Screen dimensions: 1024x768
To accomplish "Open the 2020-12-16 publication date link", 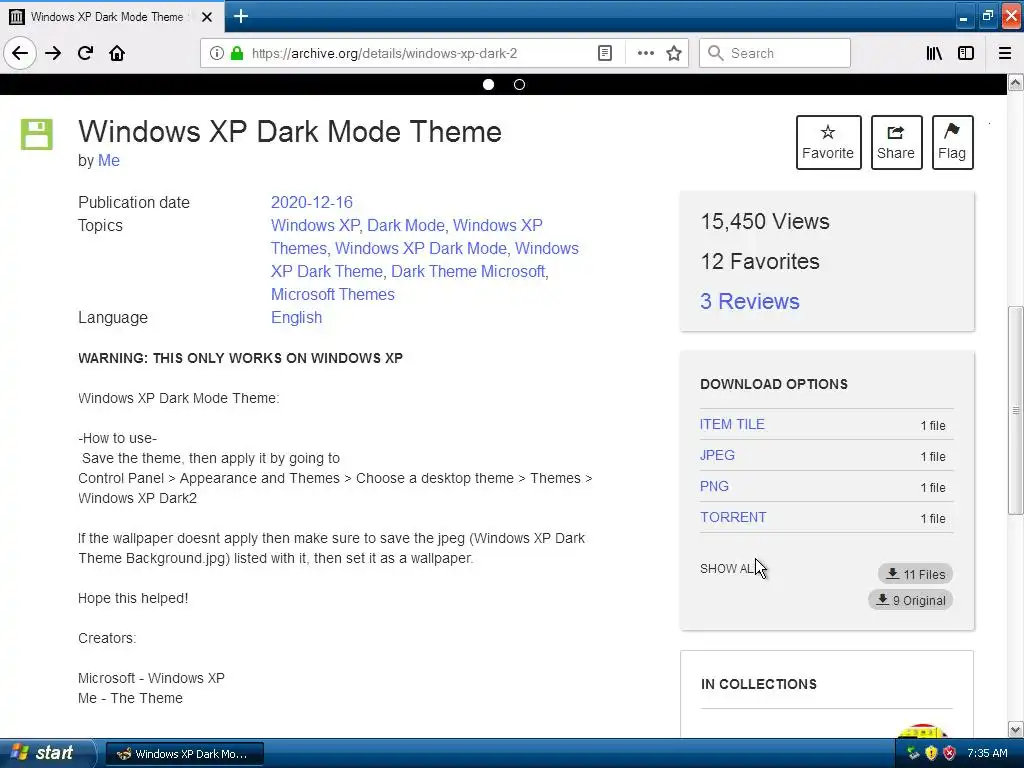I will (x=312, y=202).
